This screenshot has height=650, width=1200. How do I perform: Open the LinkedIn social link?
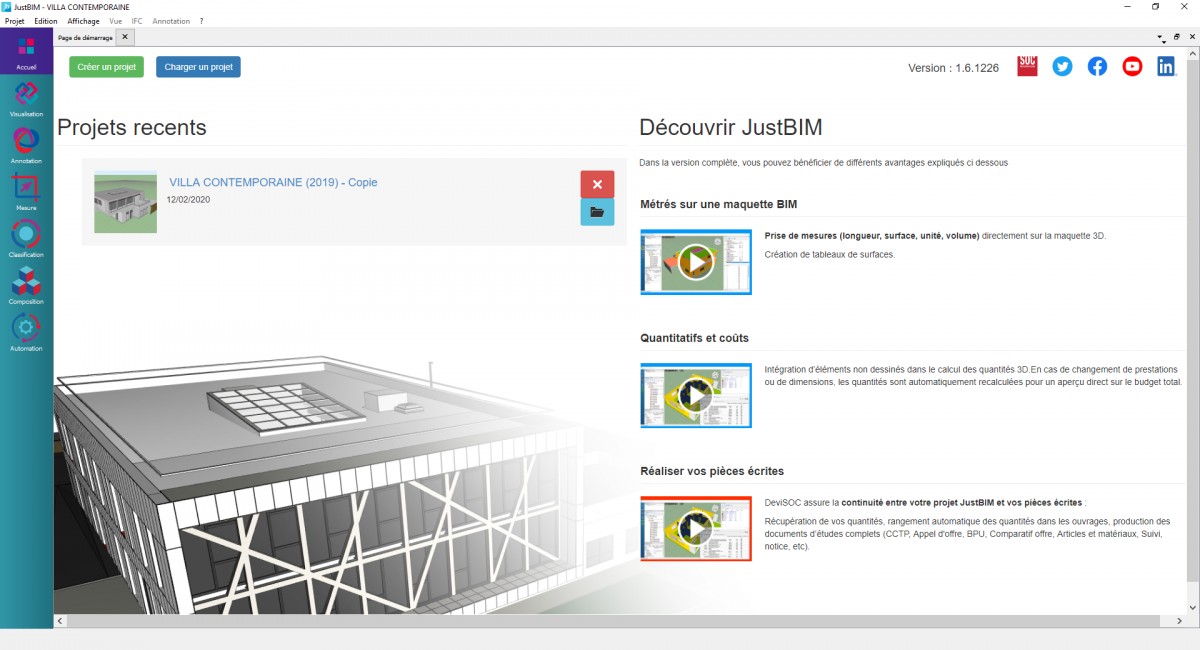pos(1167,66)
